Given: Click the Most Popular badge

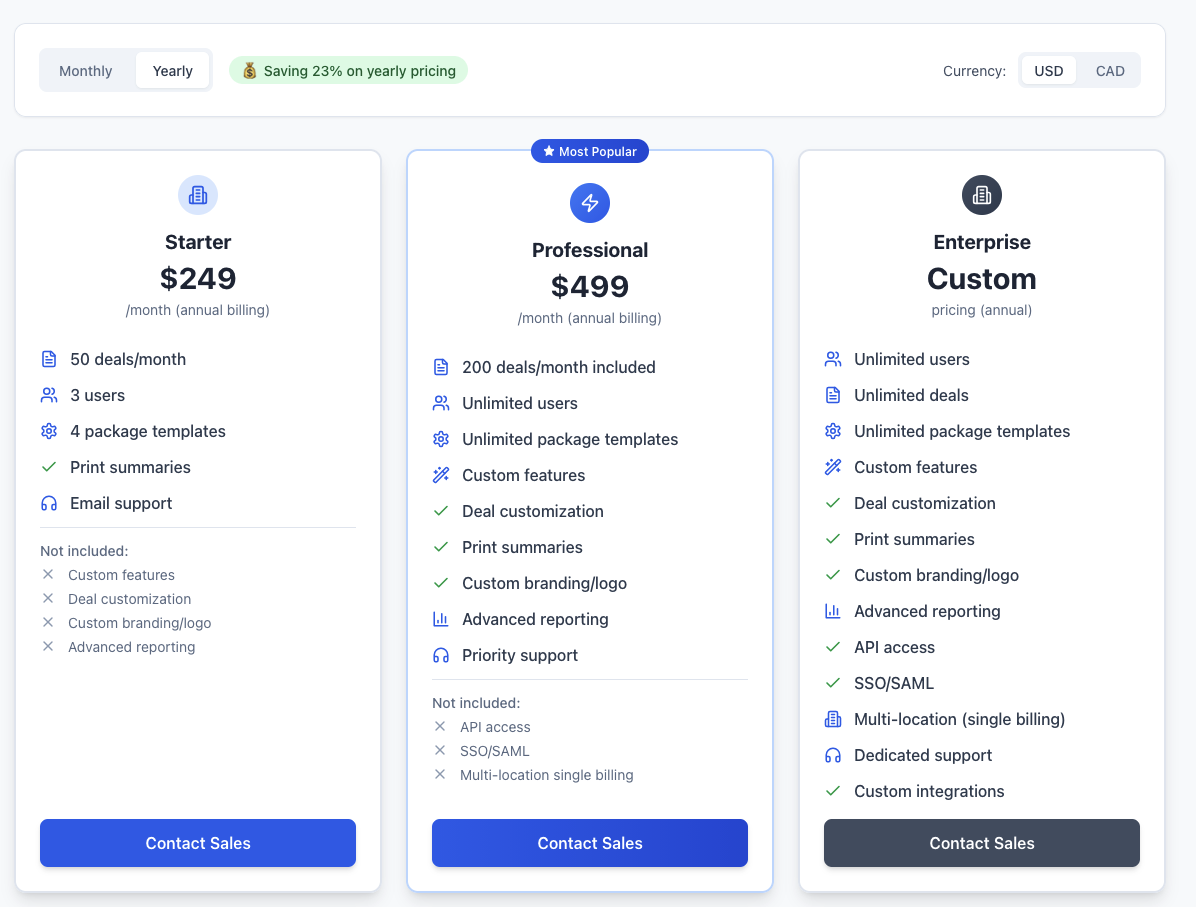Looking at the screenshot, I should pyautogui.click(x=590, y=151).
